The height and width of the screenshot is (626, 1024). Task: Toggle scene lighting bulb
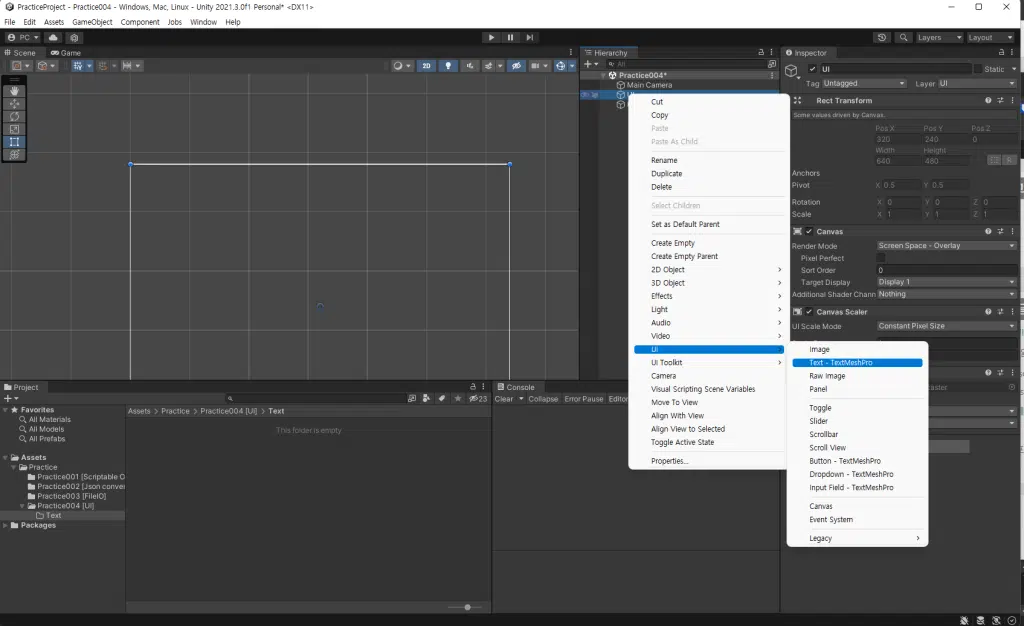[x=448, y=66]
